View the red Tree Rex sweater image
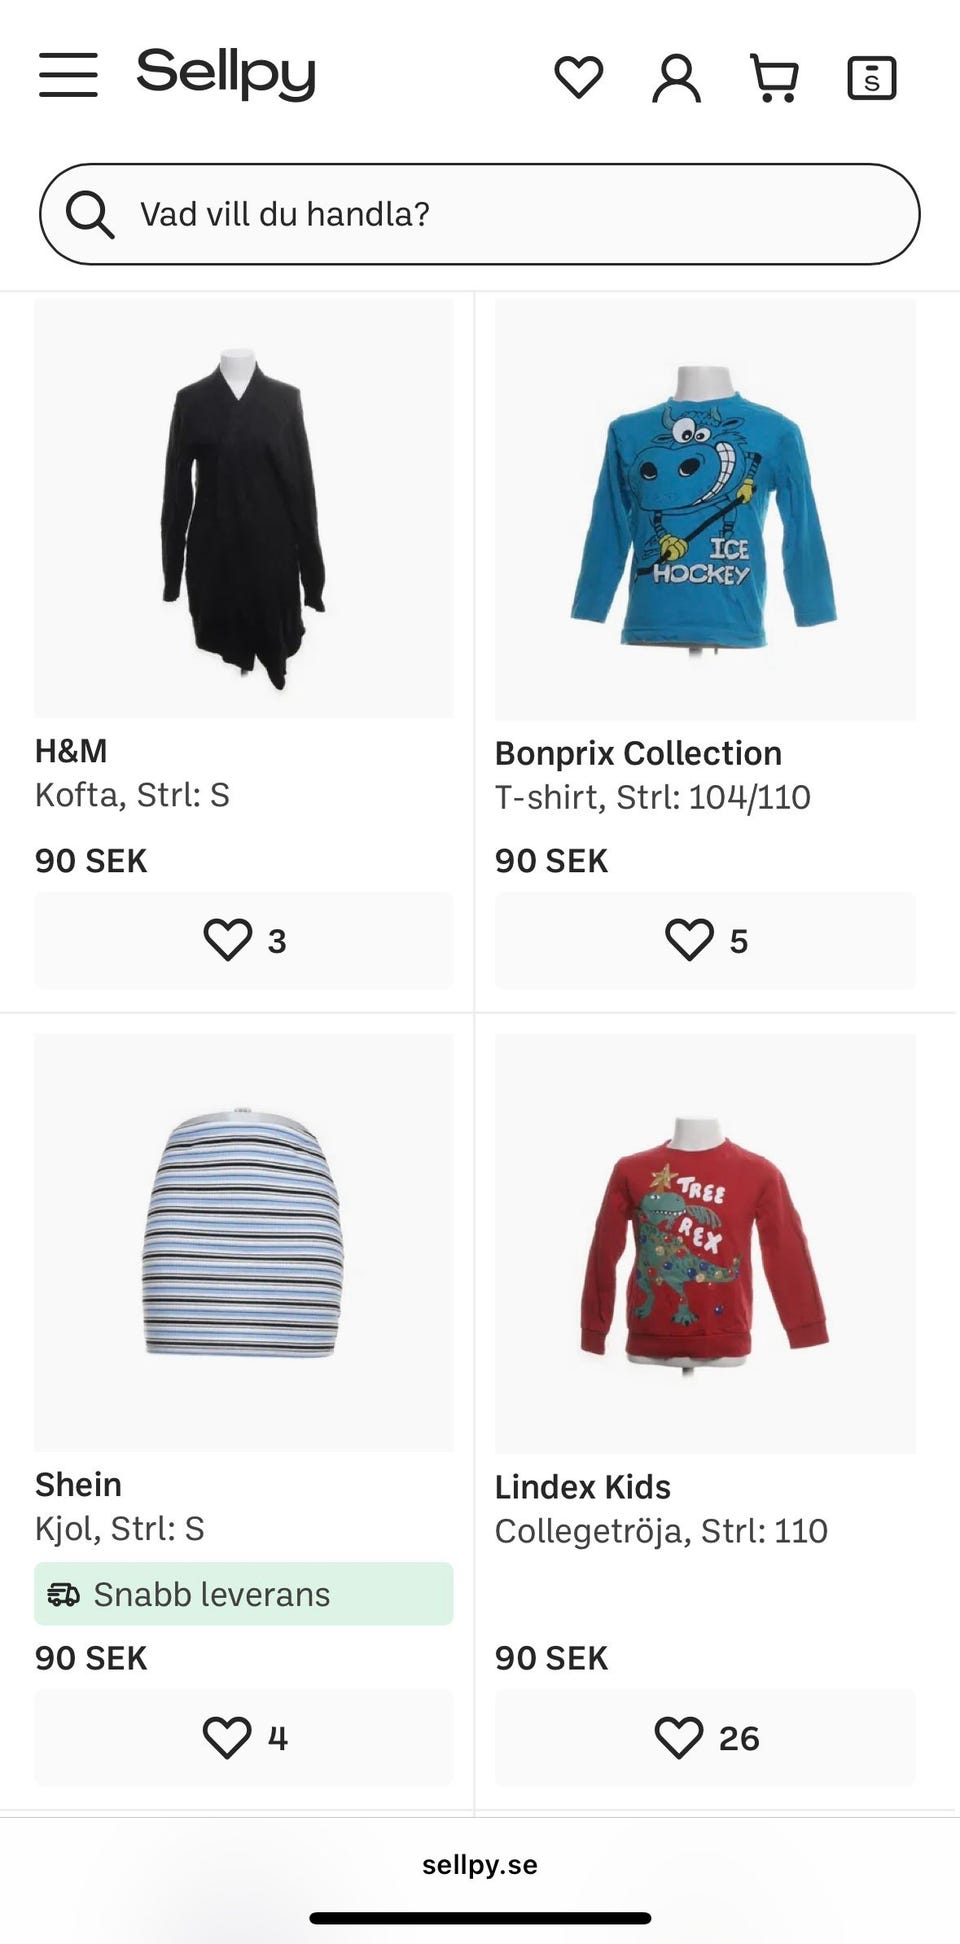The width and height of the screenshot is (960, 1944). (705, 1242)
